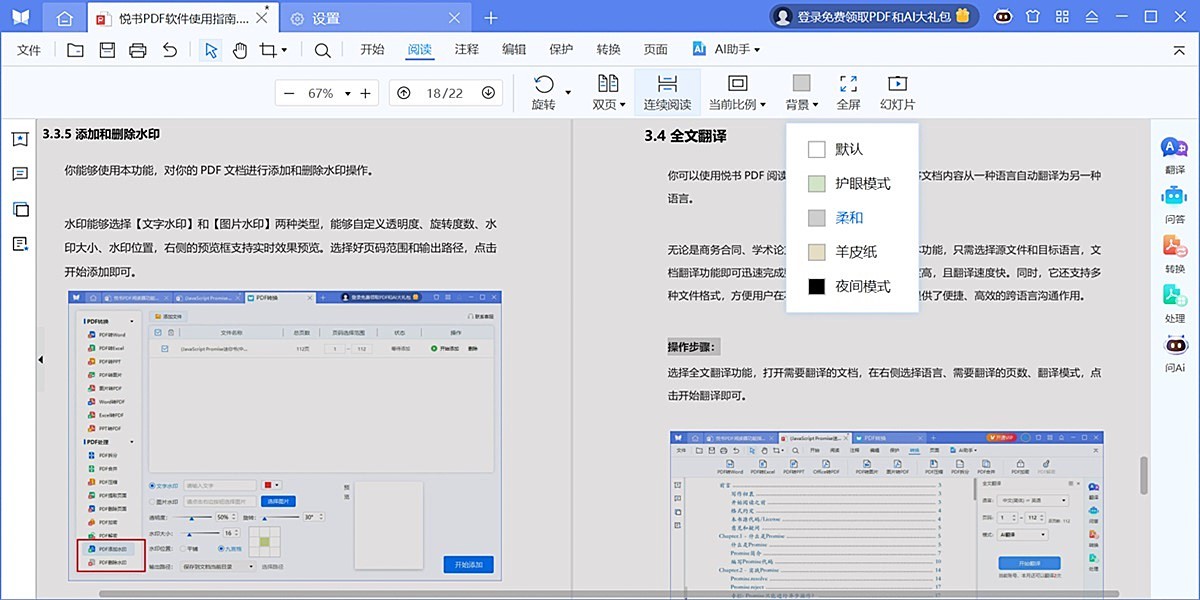Start 幻灯片 slideshow mode
The height and width of the screenshot is (600, 1200).
897,90
